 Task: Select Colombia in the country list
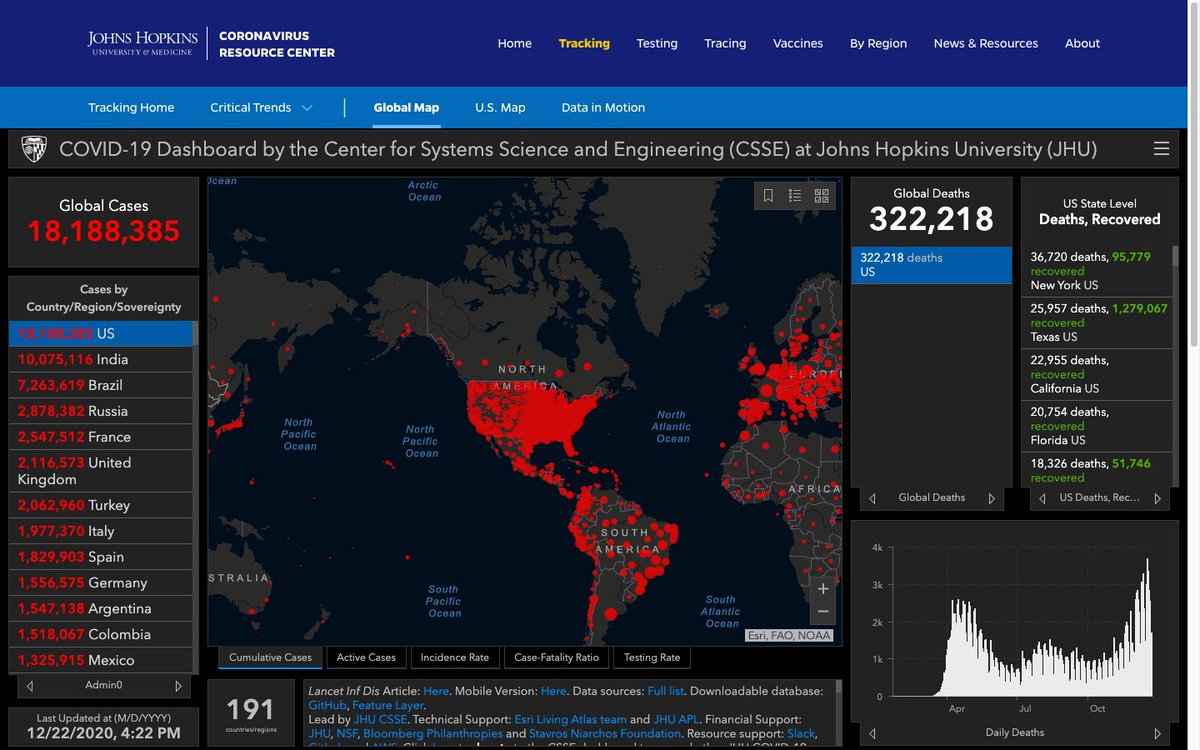click(x=100, y=635)
